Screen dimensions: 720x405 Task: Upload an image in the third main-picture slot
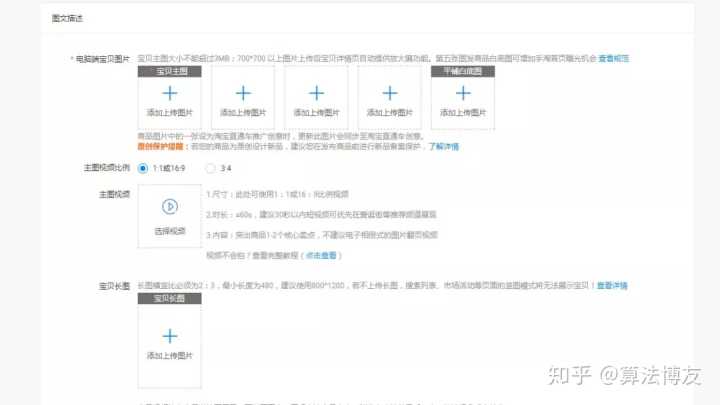[316, 97]
